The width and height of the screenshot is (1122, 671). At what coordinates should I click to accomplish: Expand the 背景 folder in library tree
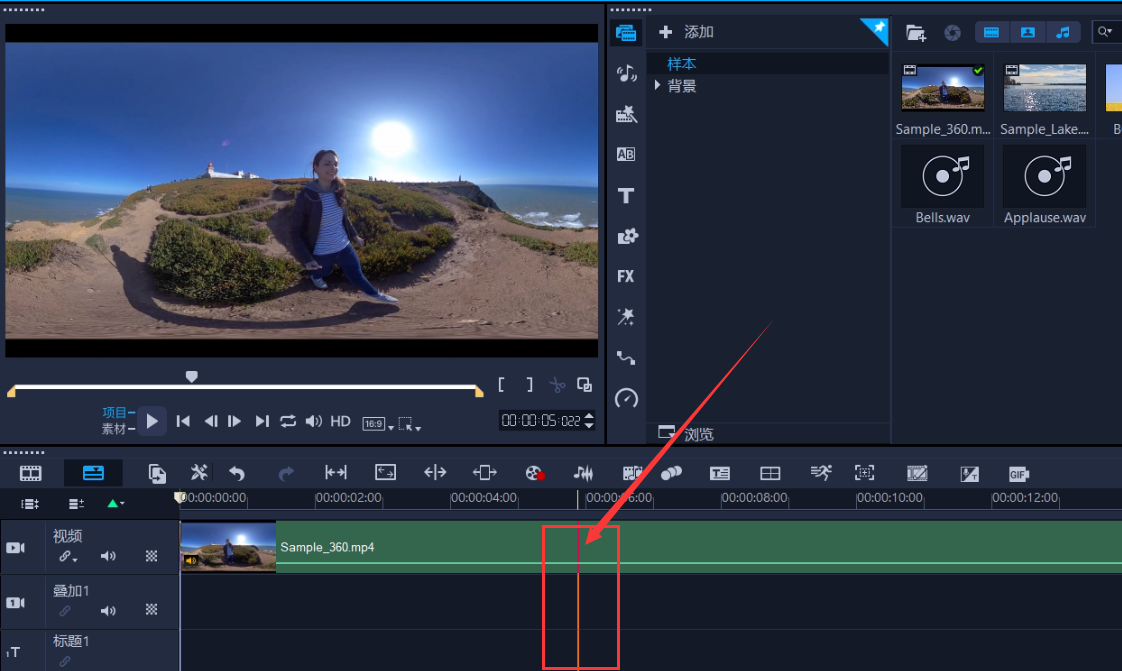[657, 86]
